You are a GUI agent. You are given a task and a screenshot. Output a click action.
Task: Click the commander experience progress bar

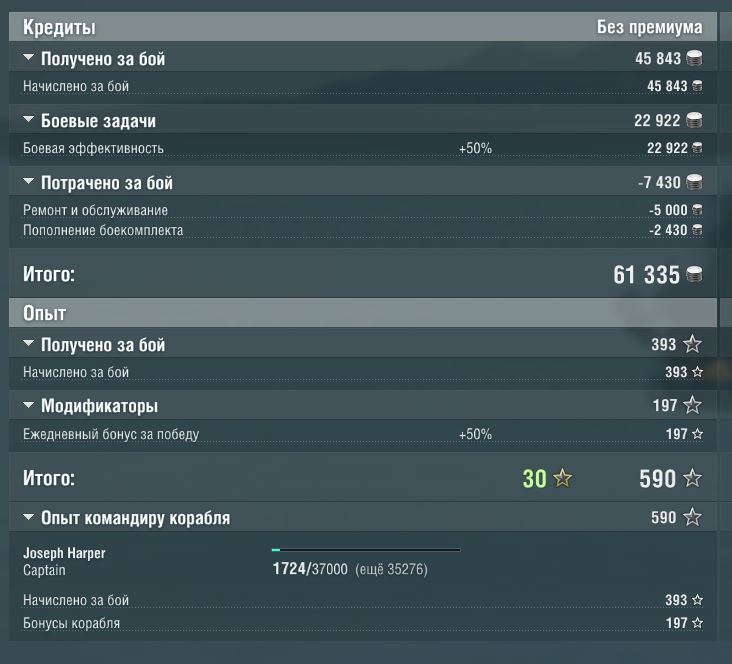coord(366,550)
